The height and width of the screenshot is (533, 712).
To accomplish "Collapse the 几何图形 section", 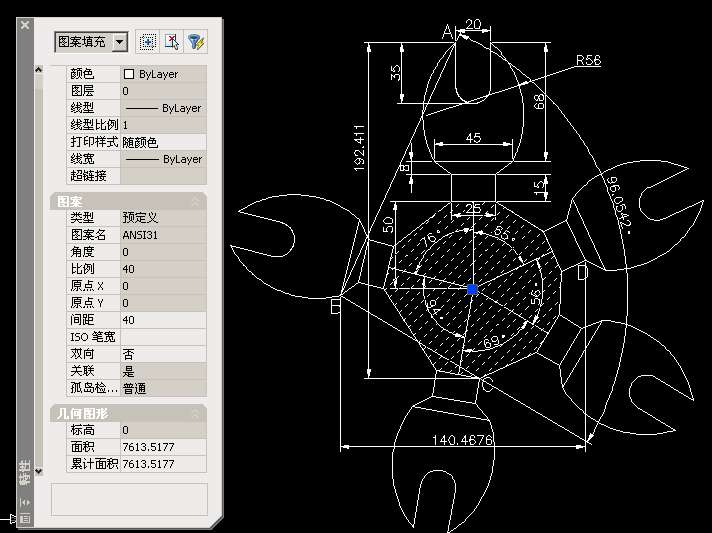I will pyautogui.click(x=195, y=414).
